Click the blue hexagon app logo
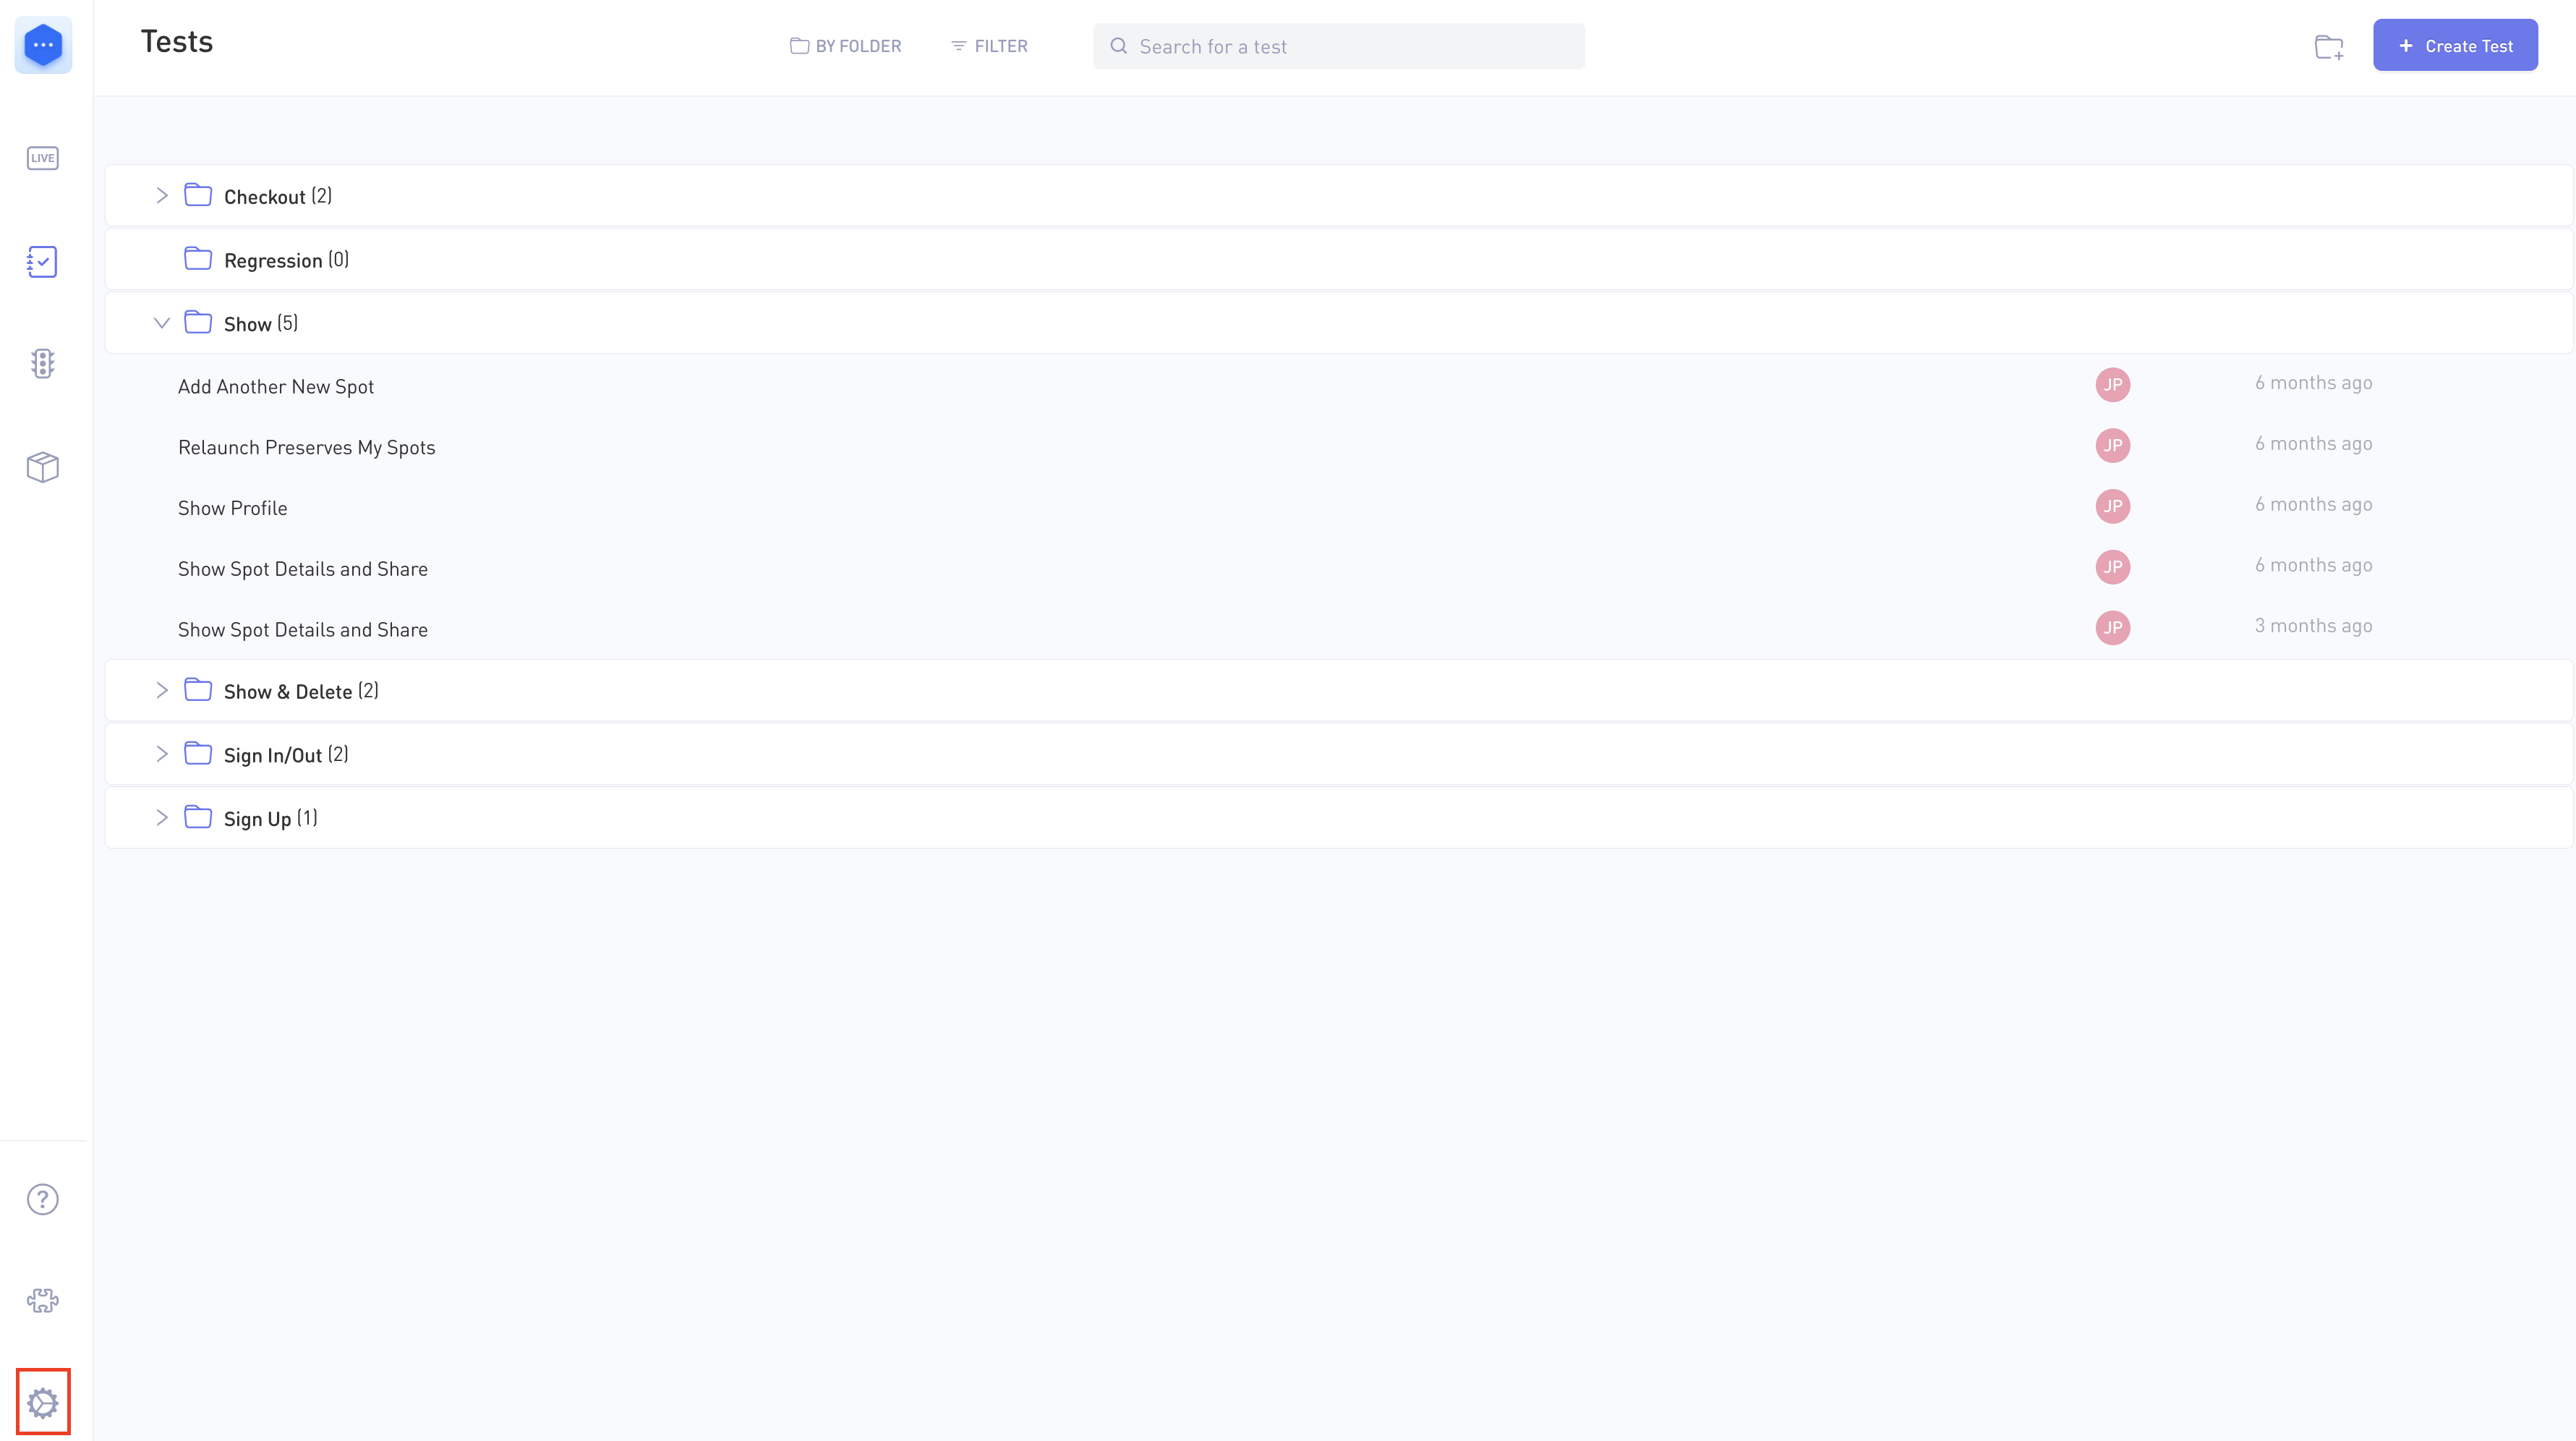 (x=43, y=45)
